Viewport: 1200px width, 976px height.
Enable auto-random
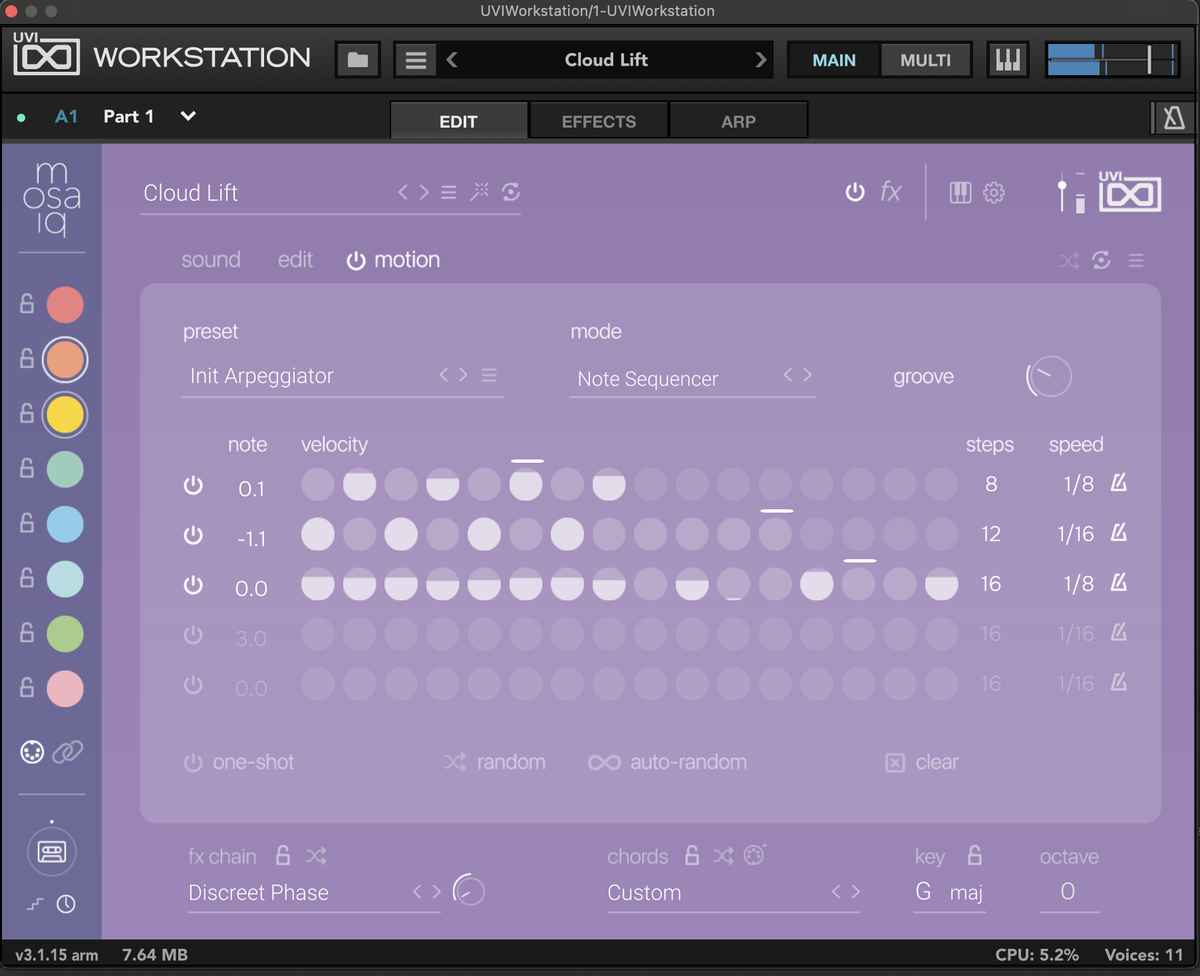(x=668, y=762)
